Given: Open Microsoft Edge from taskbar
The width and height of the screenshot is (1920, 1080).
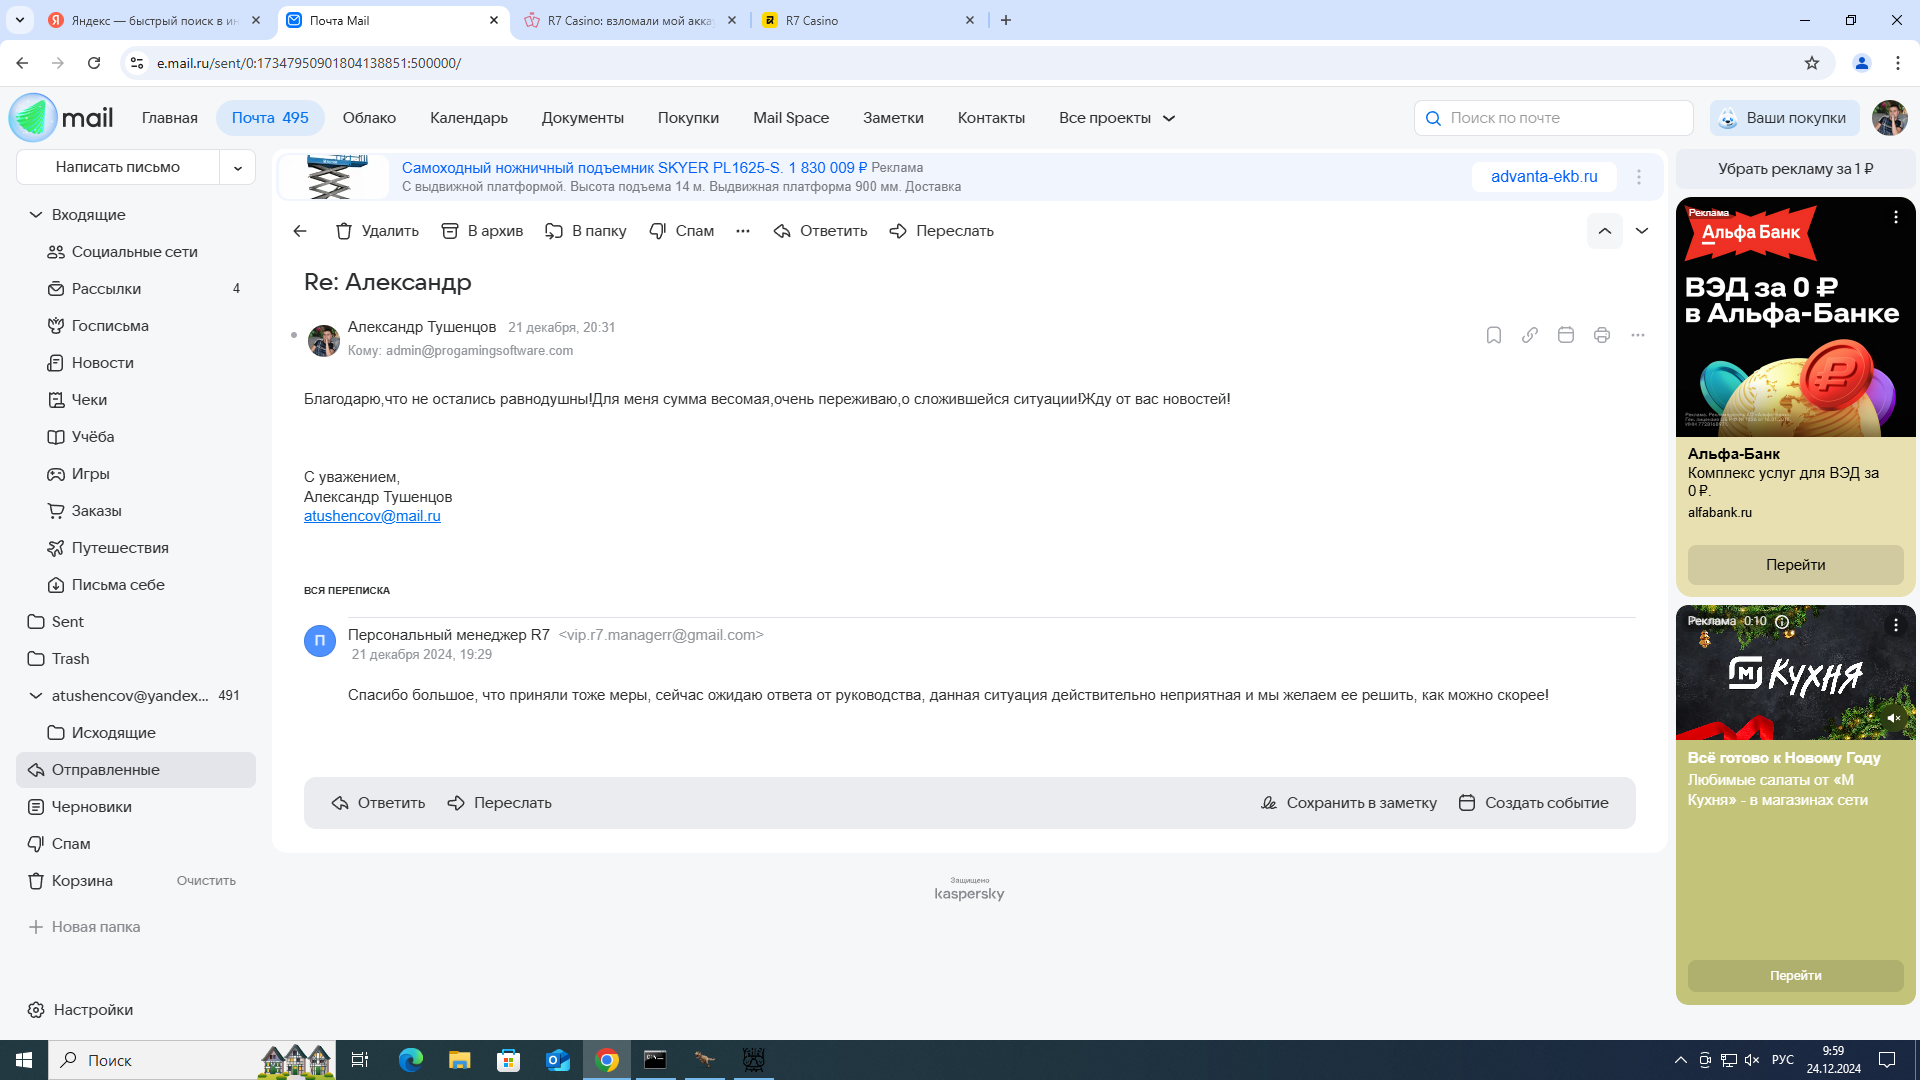Looking at the screenshot, I should pyautogui.click(x=411, y=1060).
